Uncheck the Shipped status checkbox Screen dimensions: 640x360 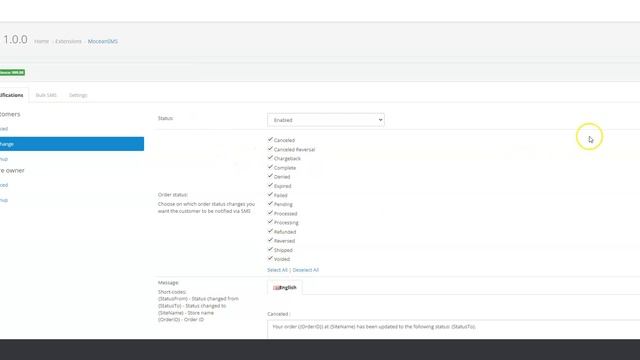[x=270, y=249]
